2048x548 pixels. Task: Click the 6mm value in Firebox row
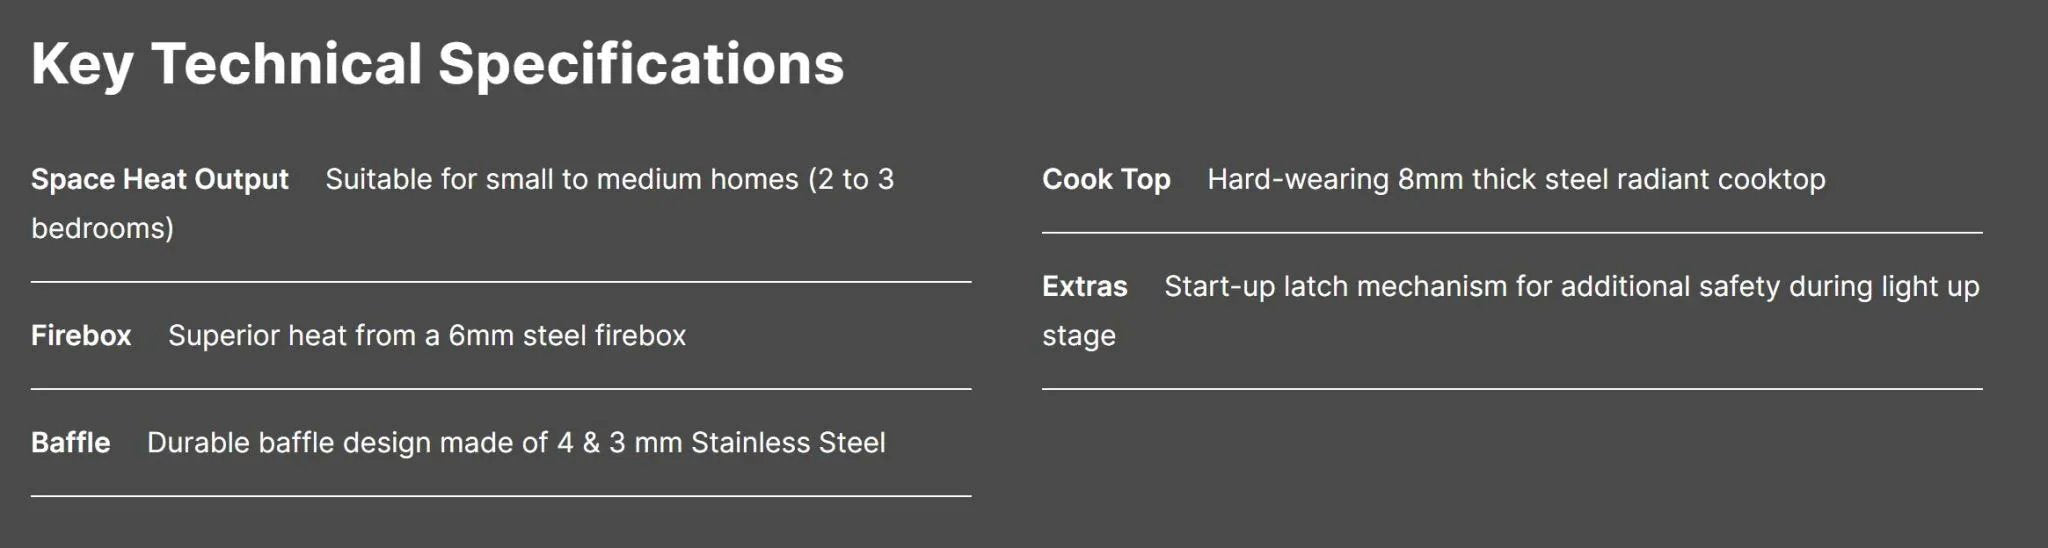(x=481, y=336)
